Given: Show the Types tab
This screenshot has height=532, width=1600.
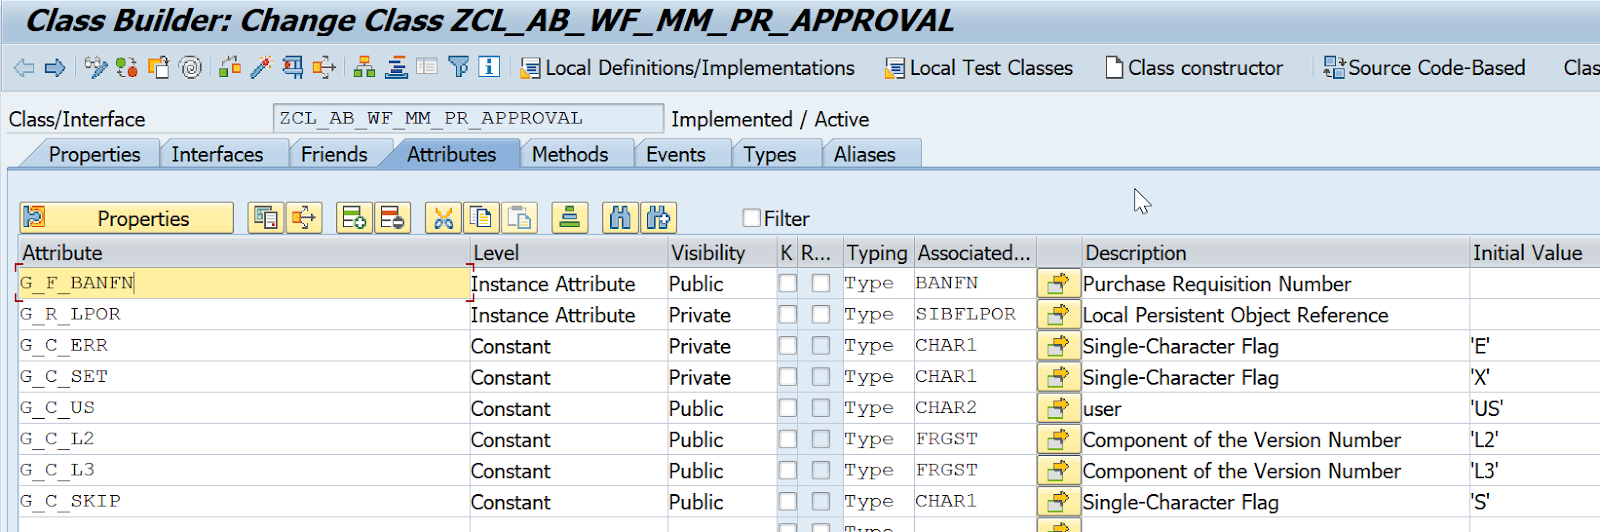Looking at the screenshot, I should (x=770, y=154).
